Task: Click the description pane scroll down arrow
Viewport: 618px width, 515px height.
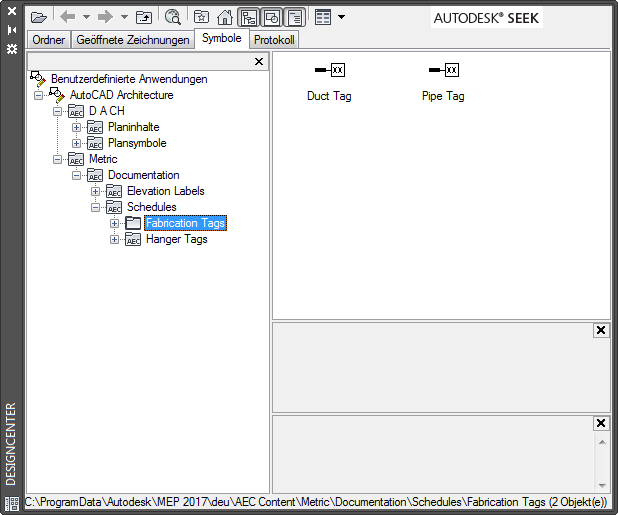Action: pos(602,485)
